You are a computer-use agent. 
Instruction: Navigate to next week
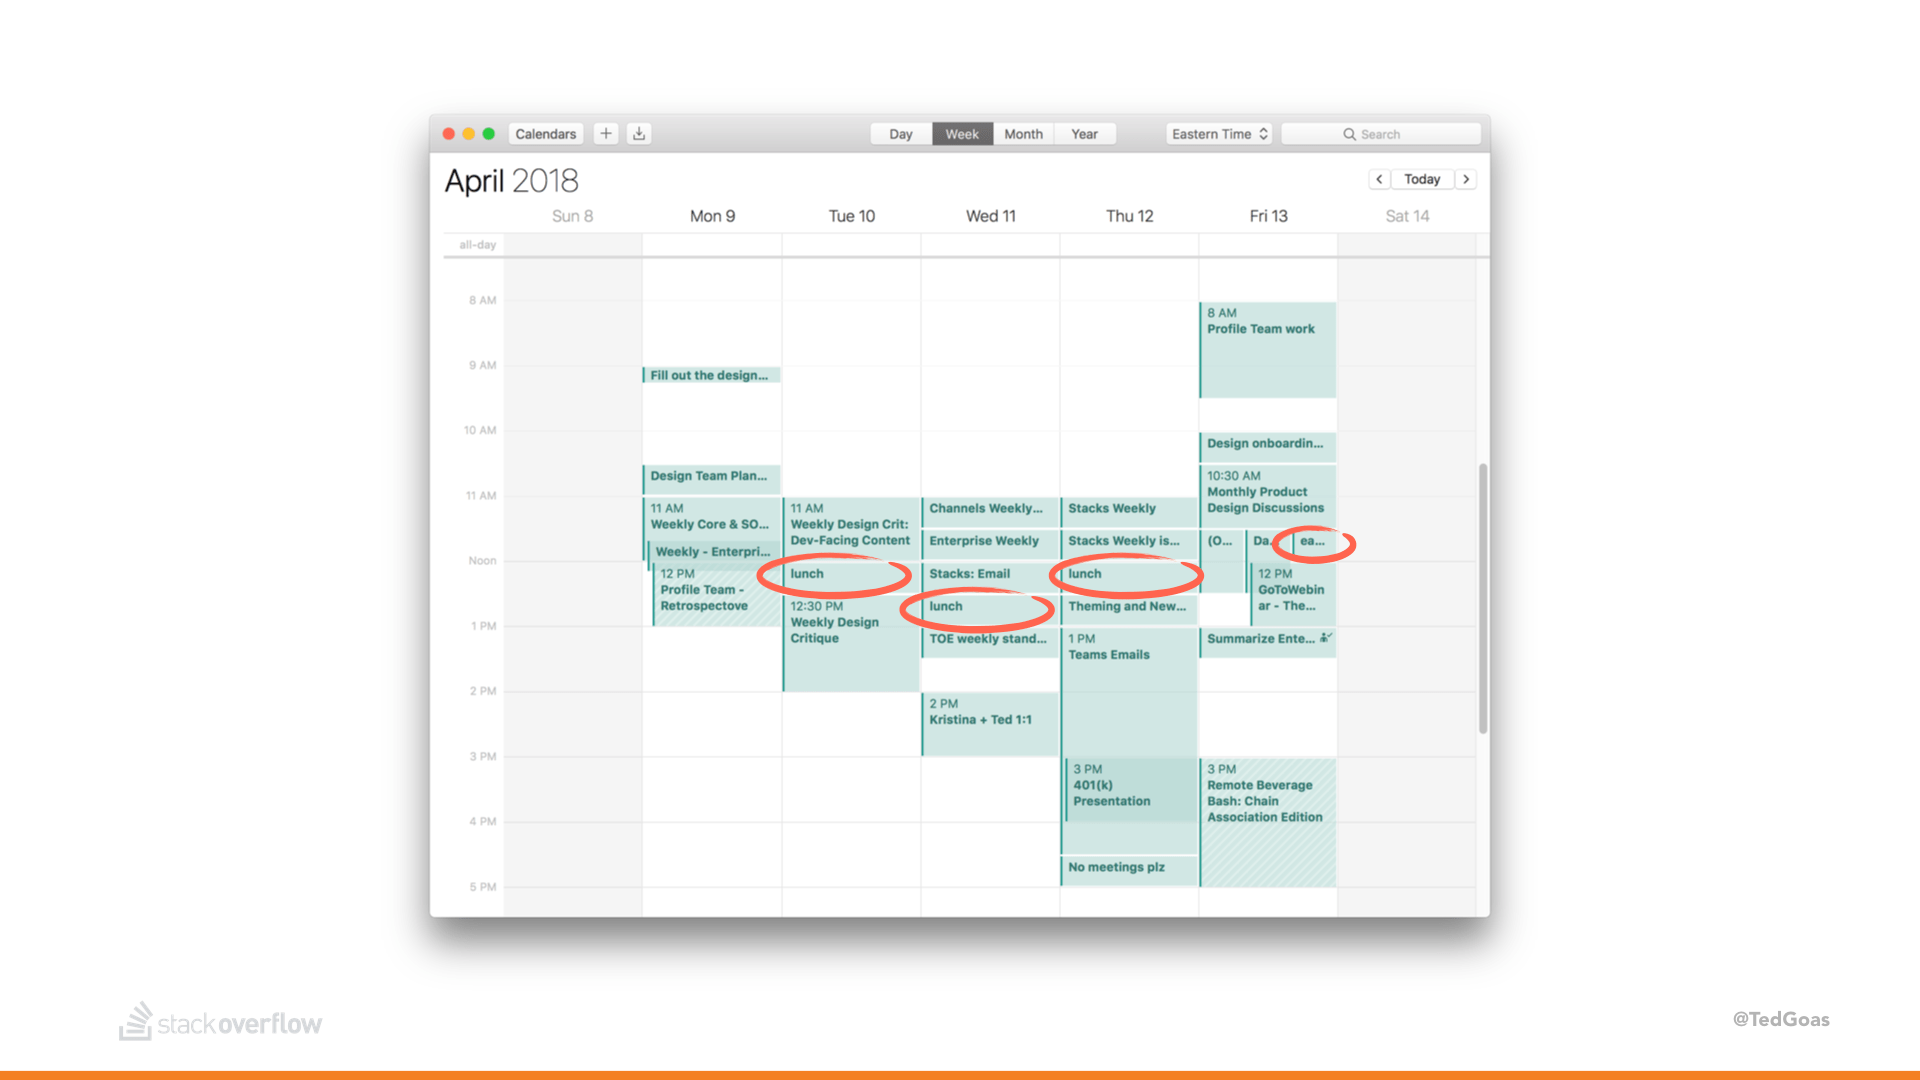(1468, 178)
